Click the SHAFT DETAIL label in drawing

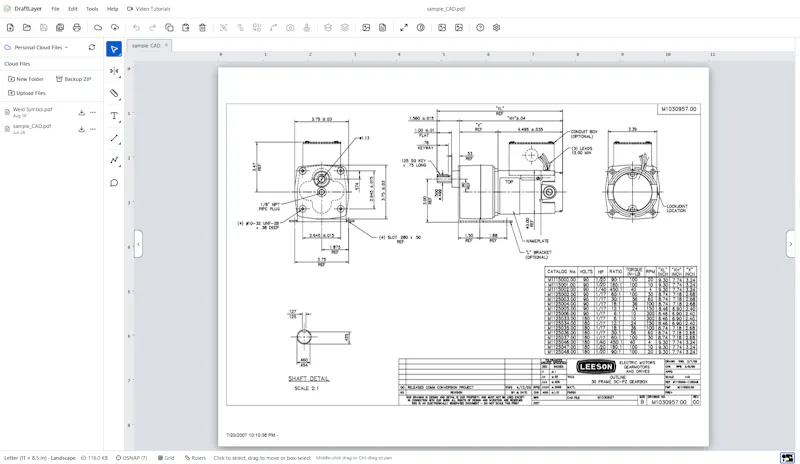tap(309, 379)
